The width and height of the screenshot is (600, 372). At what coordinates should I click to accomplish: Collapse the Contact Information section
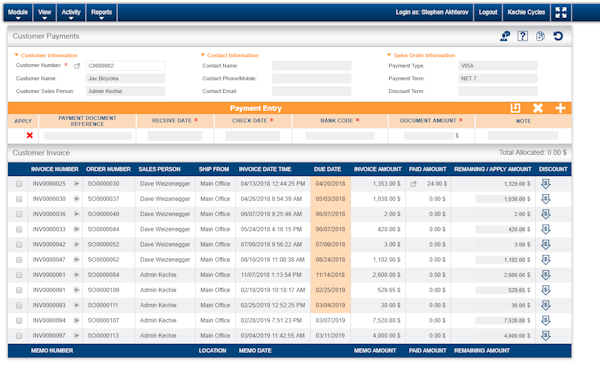(x=203, y=55)
